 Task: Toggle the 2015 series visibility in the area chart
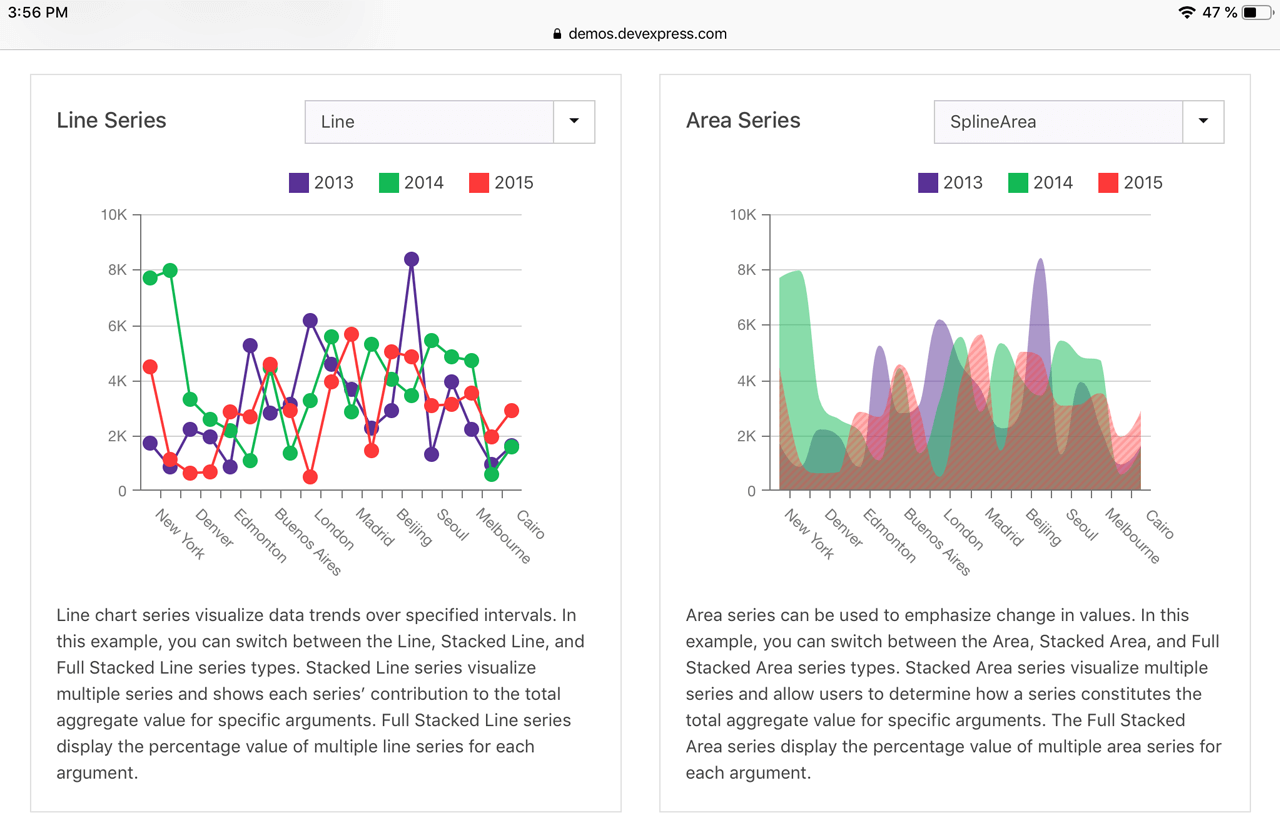pyautogui.click(x=1129, y=182)
